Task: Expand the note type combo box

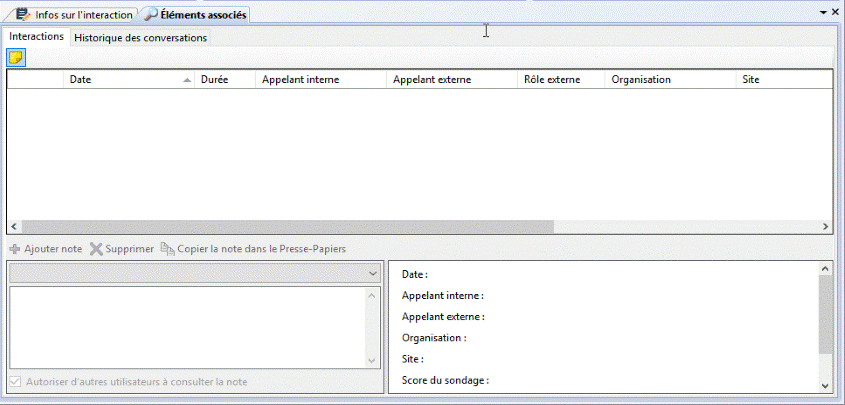Action: (x=372, y=273)
